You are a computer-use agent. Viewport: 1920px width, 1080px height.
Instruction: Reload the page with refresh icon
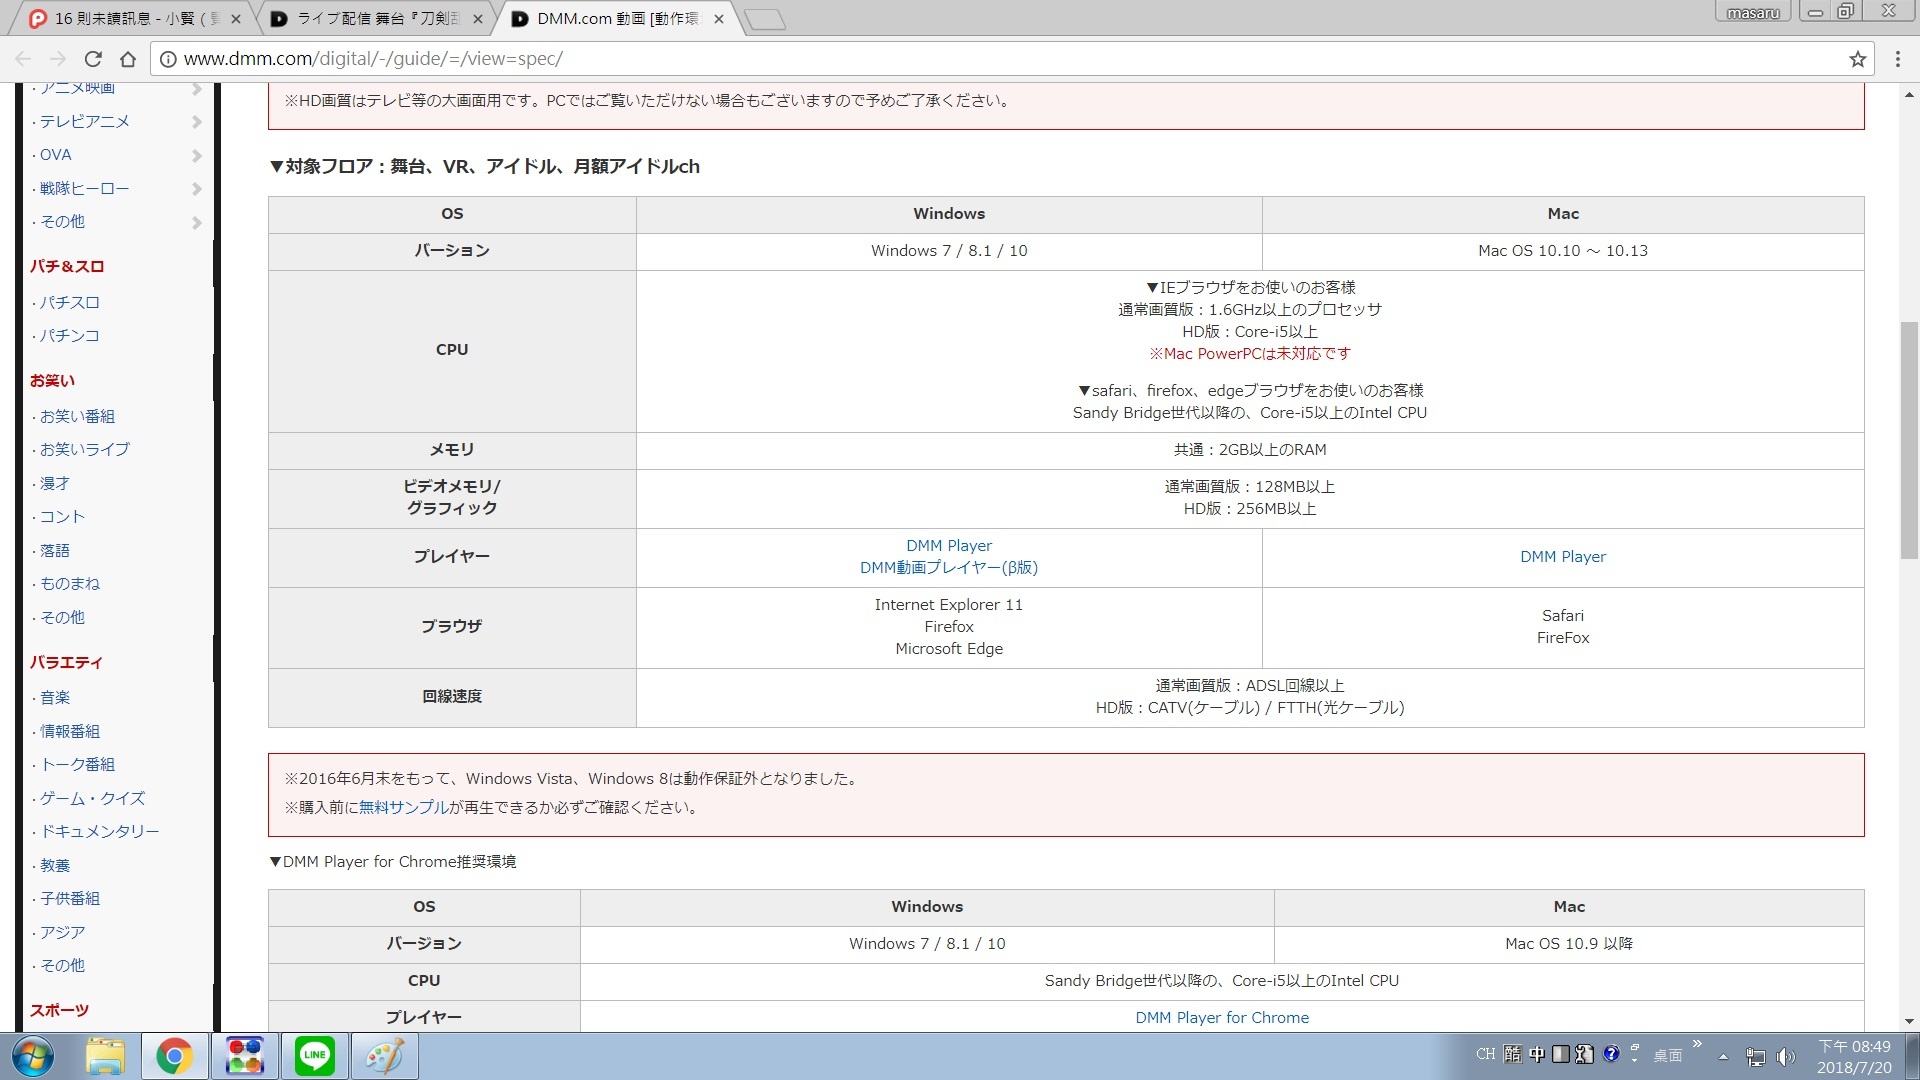pyautogui.click(x=93, y=59)
